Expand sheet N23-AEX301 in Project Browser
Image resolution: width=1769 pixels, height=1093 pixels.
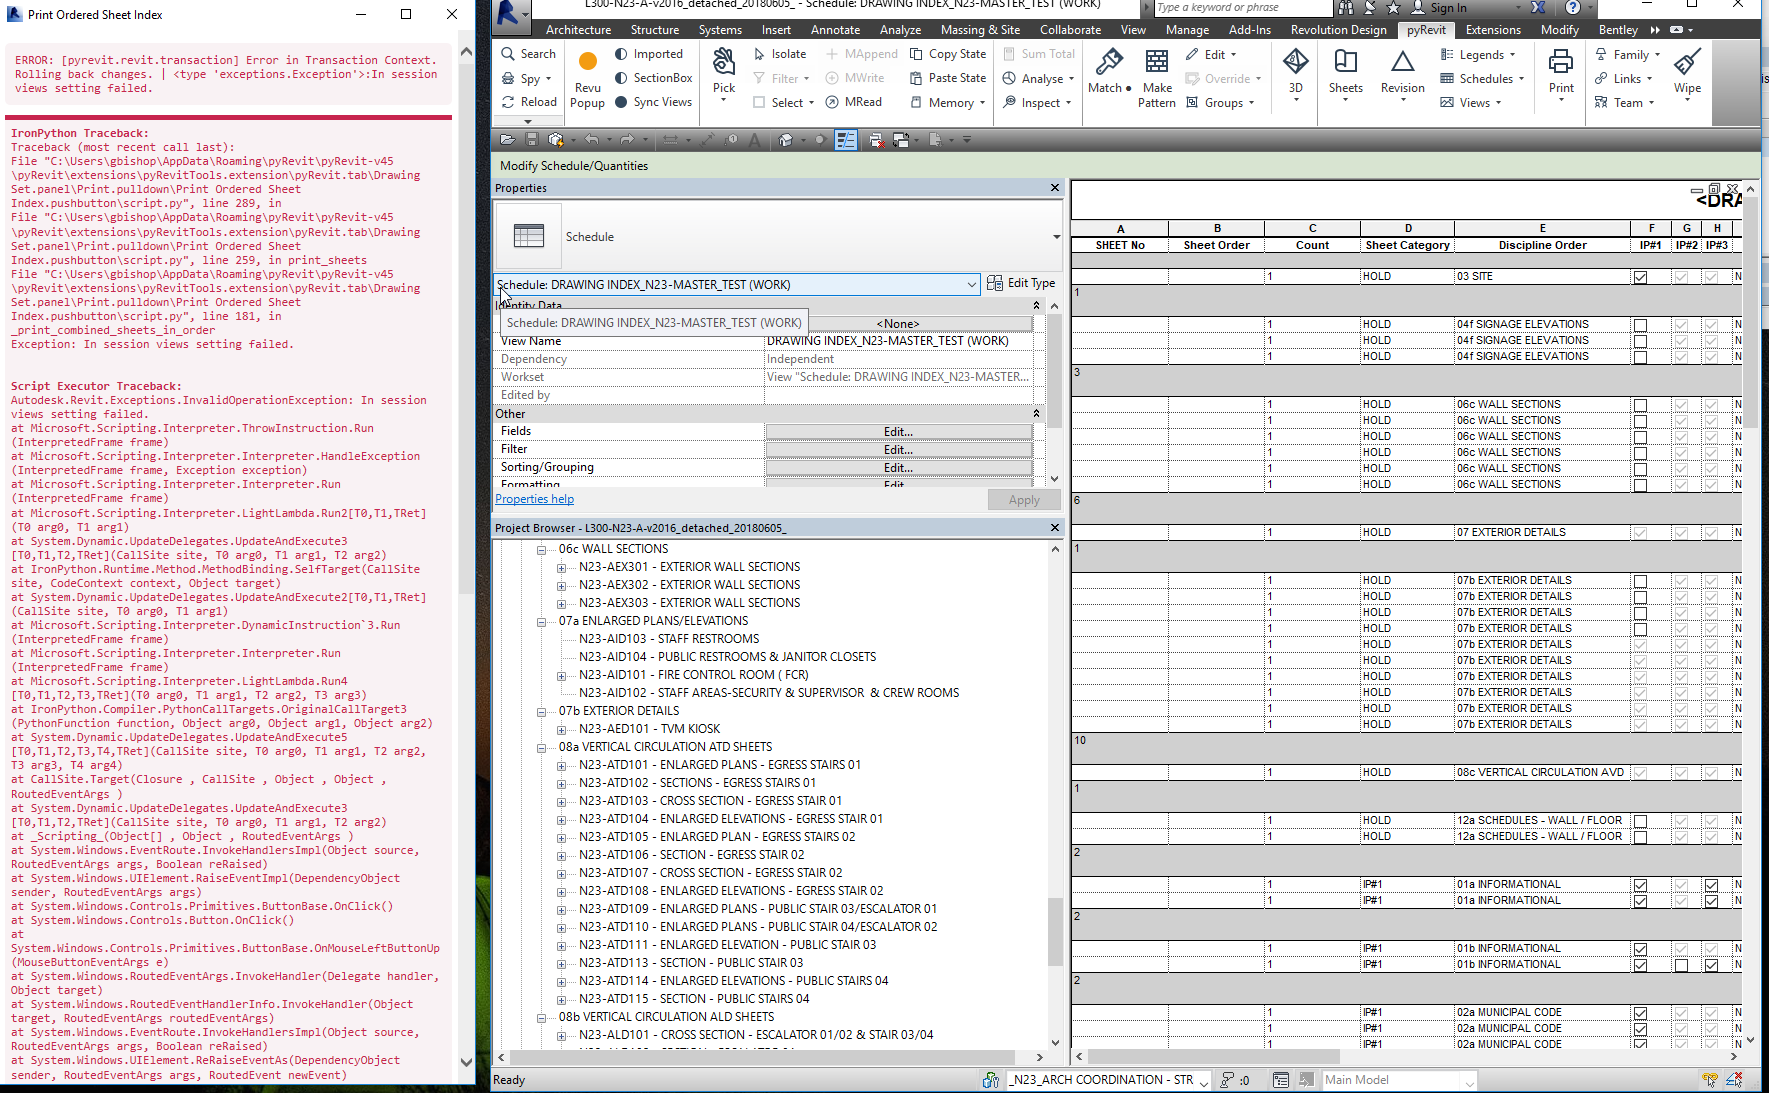(x=561, y=568)
